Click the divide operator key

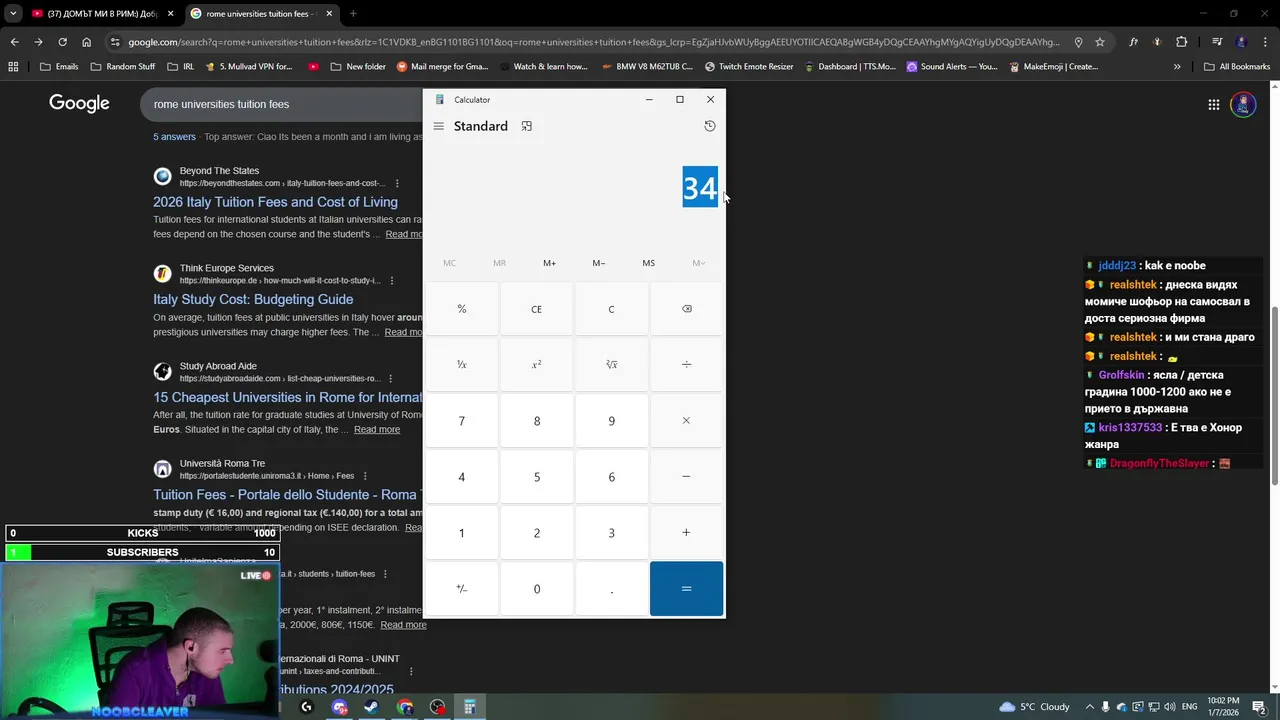686,365
